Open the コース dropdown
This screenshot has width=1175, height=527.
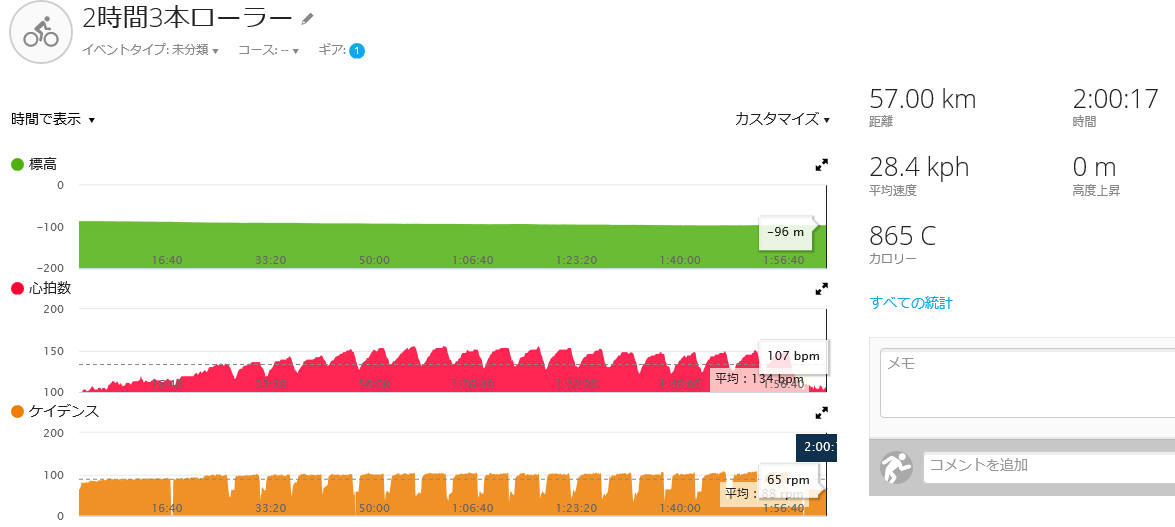(x=268, y=50)
